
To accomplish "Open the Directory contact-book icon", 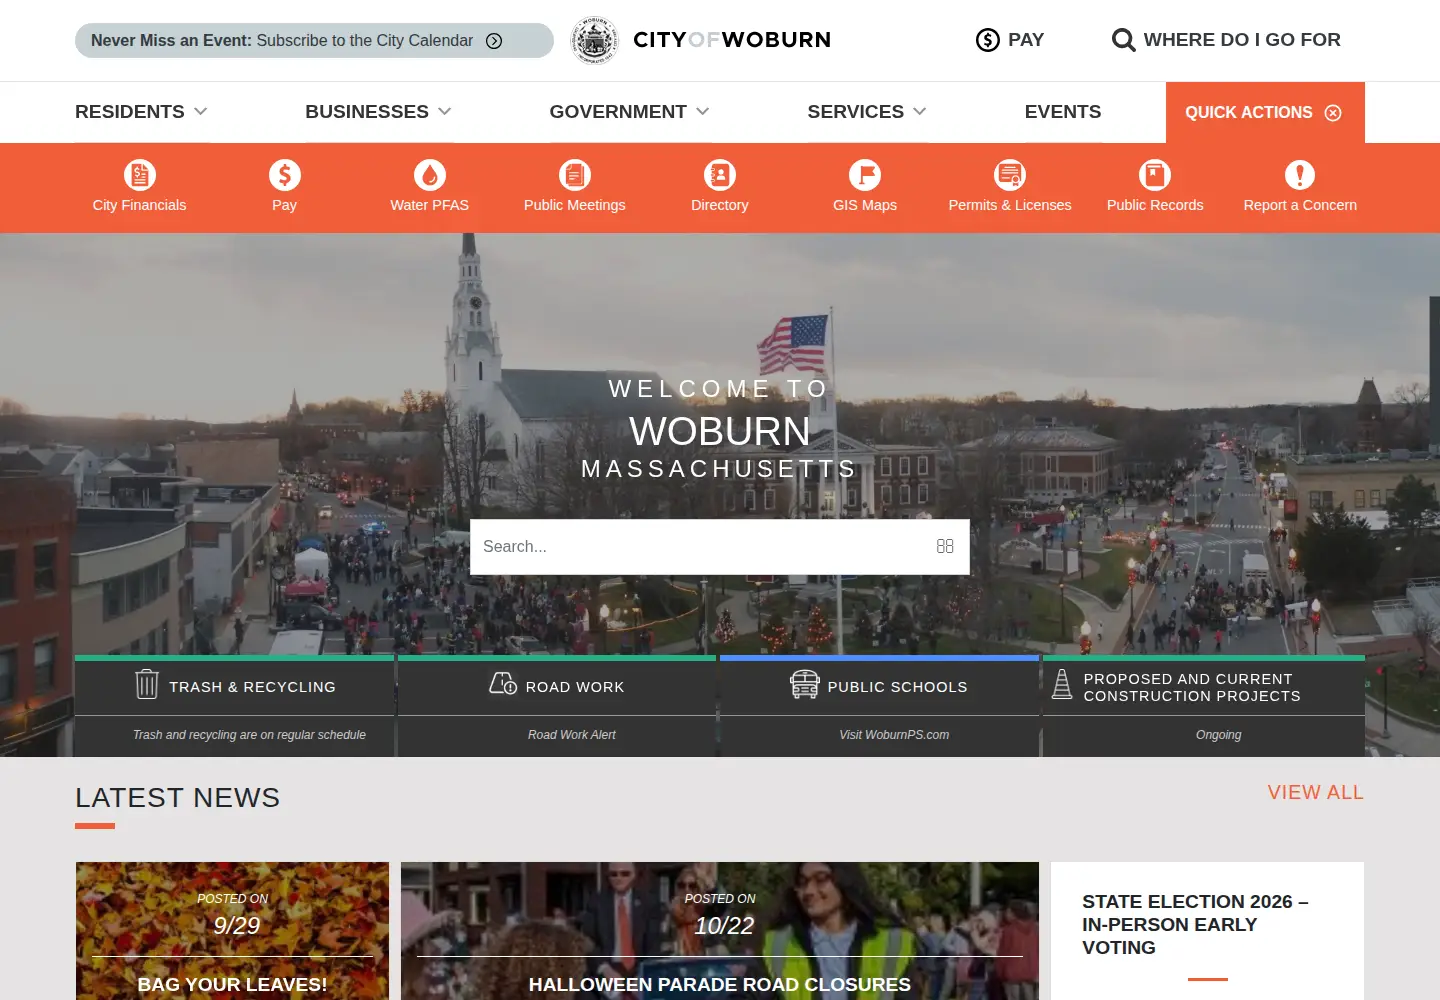I will (x=720, y=175).
